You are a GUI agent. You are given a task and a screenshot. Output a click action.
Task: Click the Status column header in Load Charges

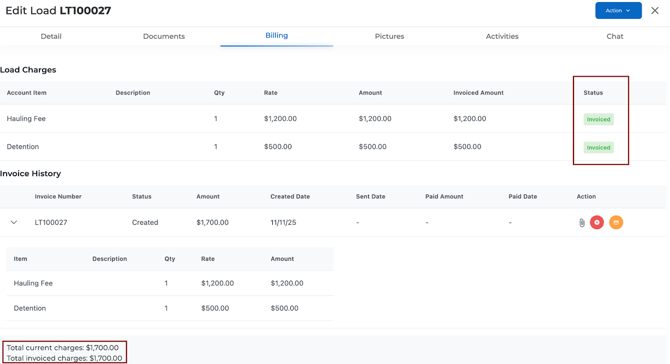click(593, 93)
